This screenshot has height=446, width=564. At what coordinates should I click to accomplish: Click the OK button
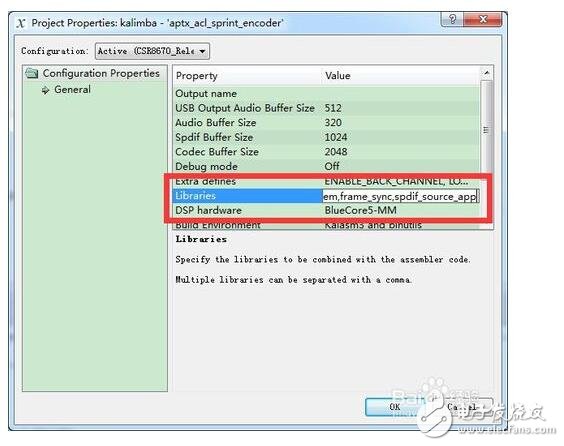coord(395,407)
